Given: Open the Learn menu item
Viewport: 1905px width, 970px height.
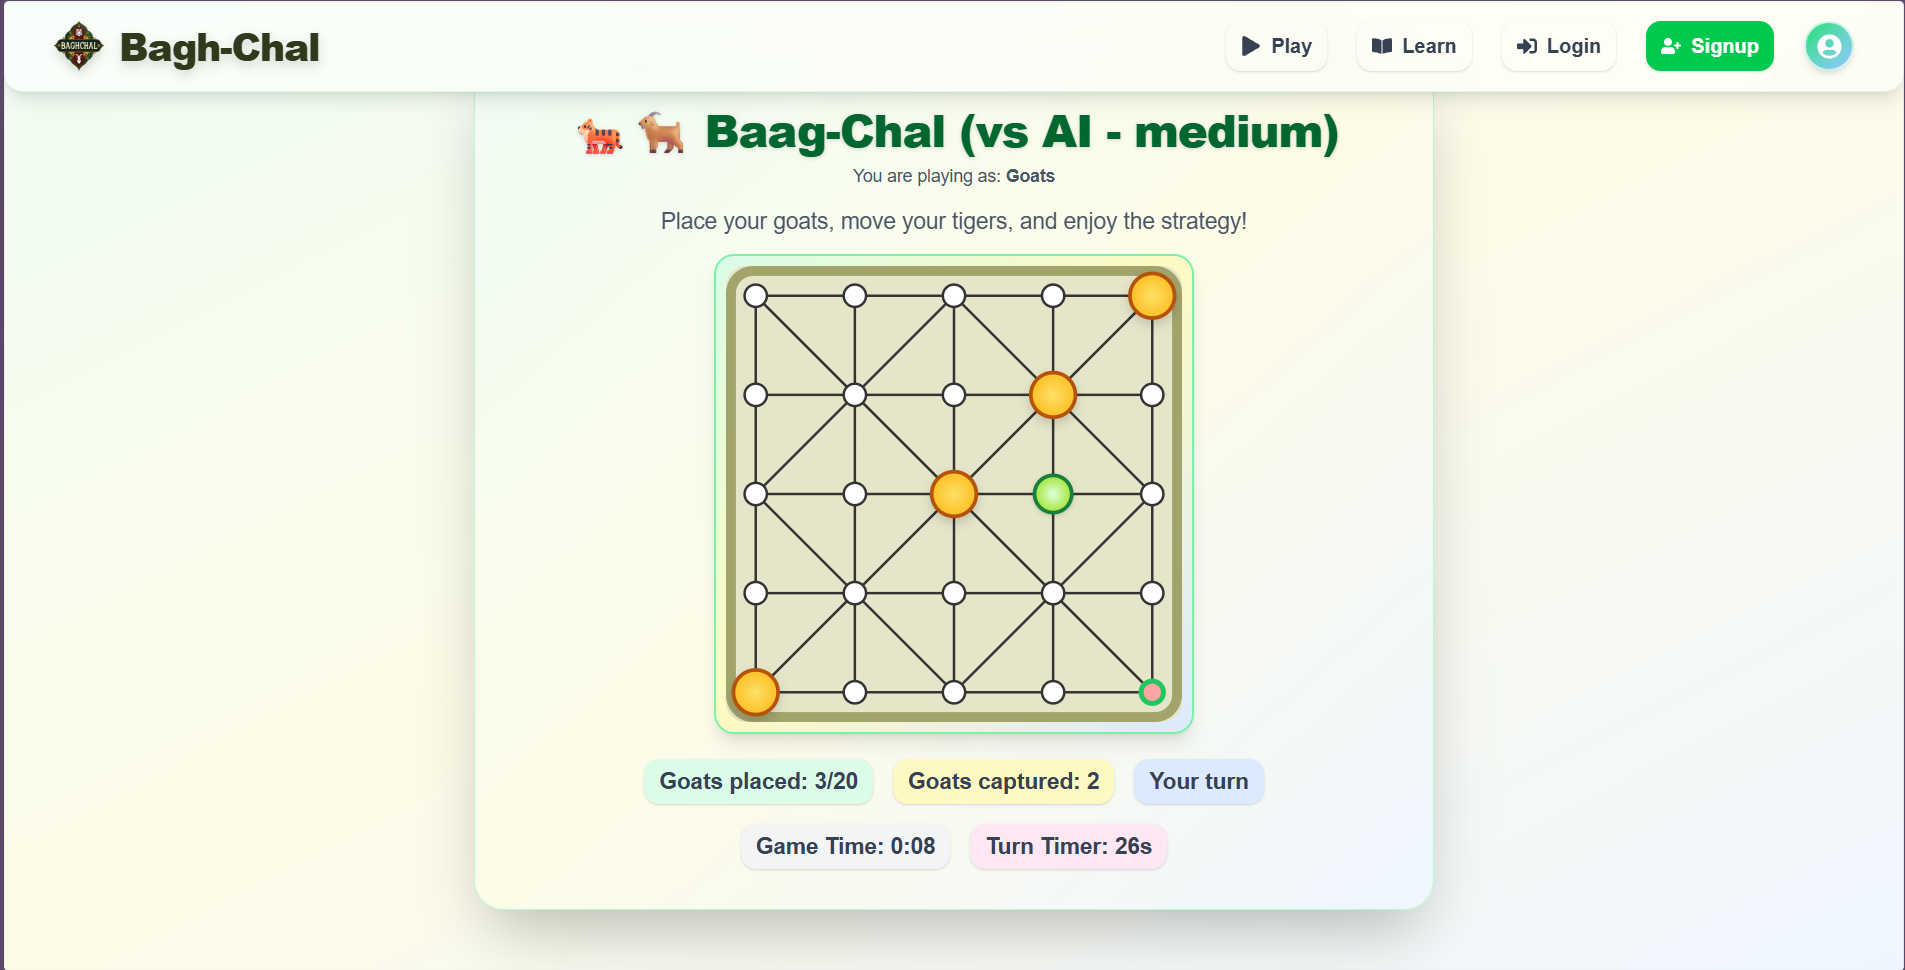Looking at the screenshot, I should point(1414,47).
